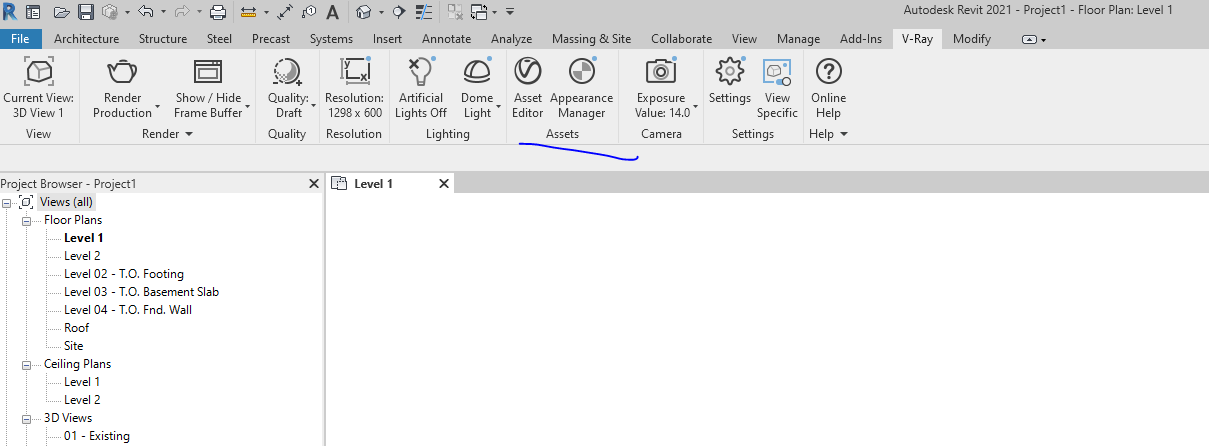The width and height of the screenshot is (1209, 446).
Task: Toggle Artificial Lights Off
Action: coord(420,88)
